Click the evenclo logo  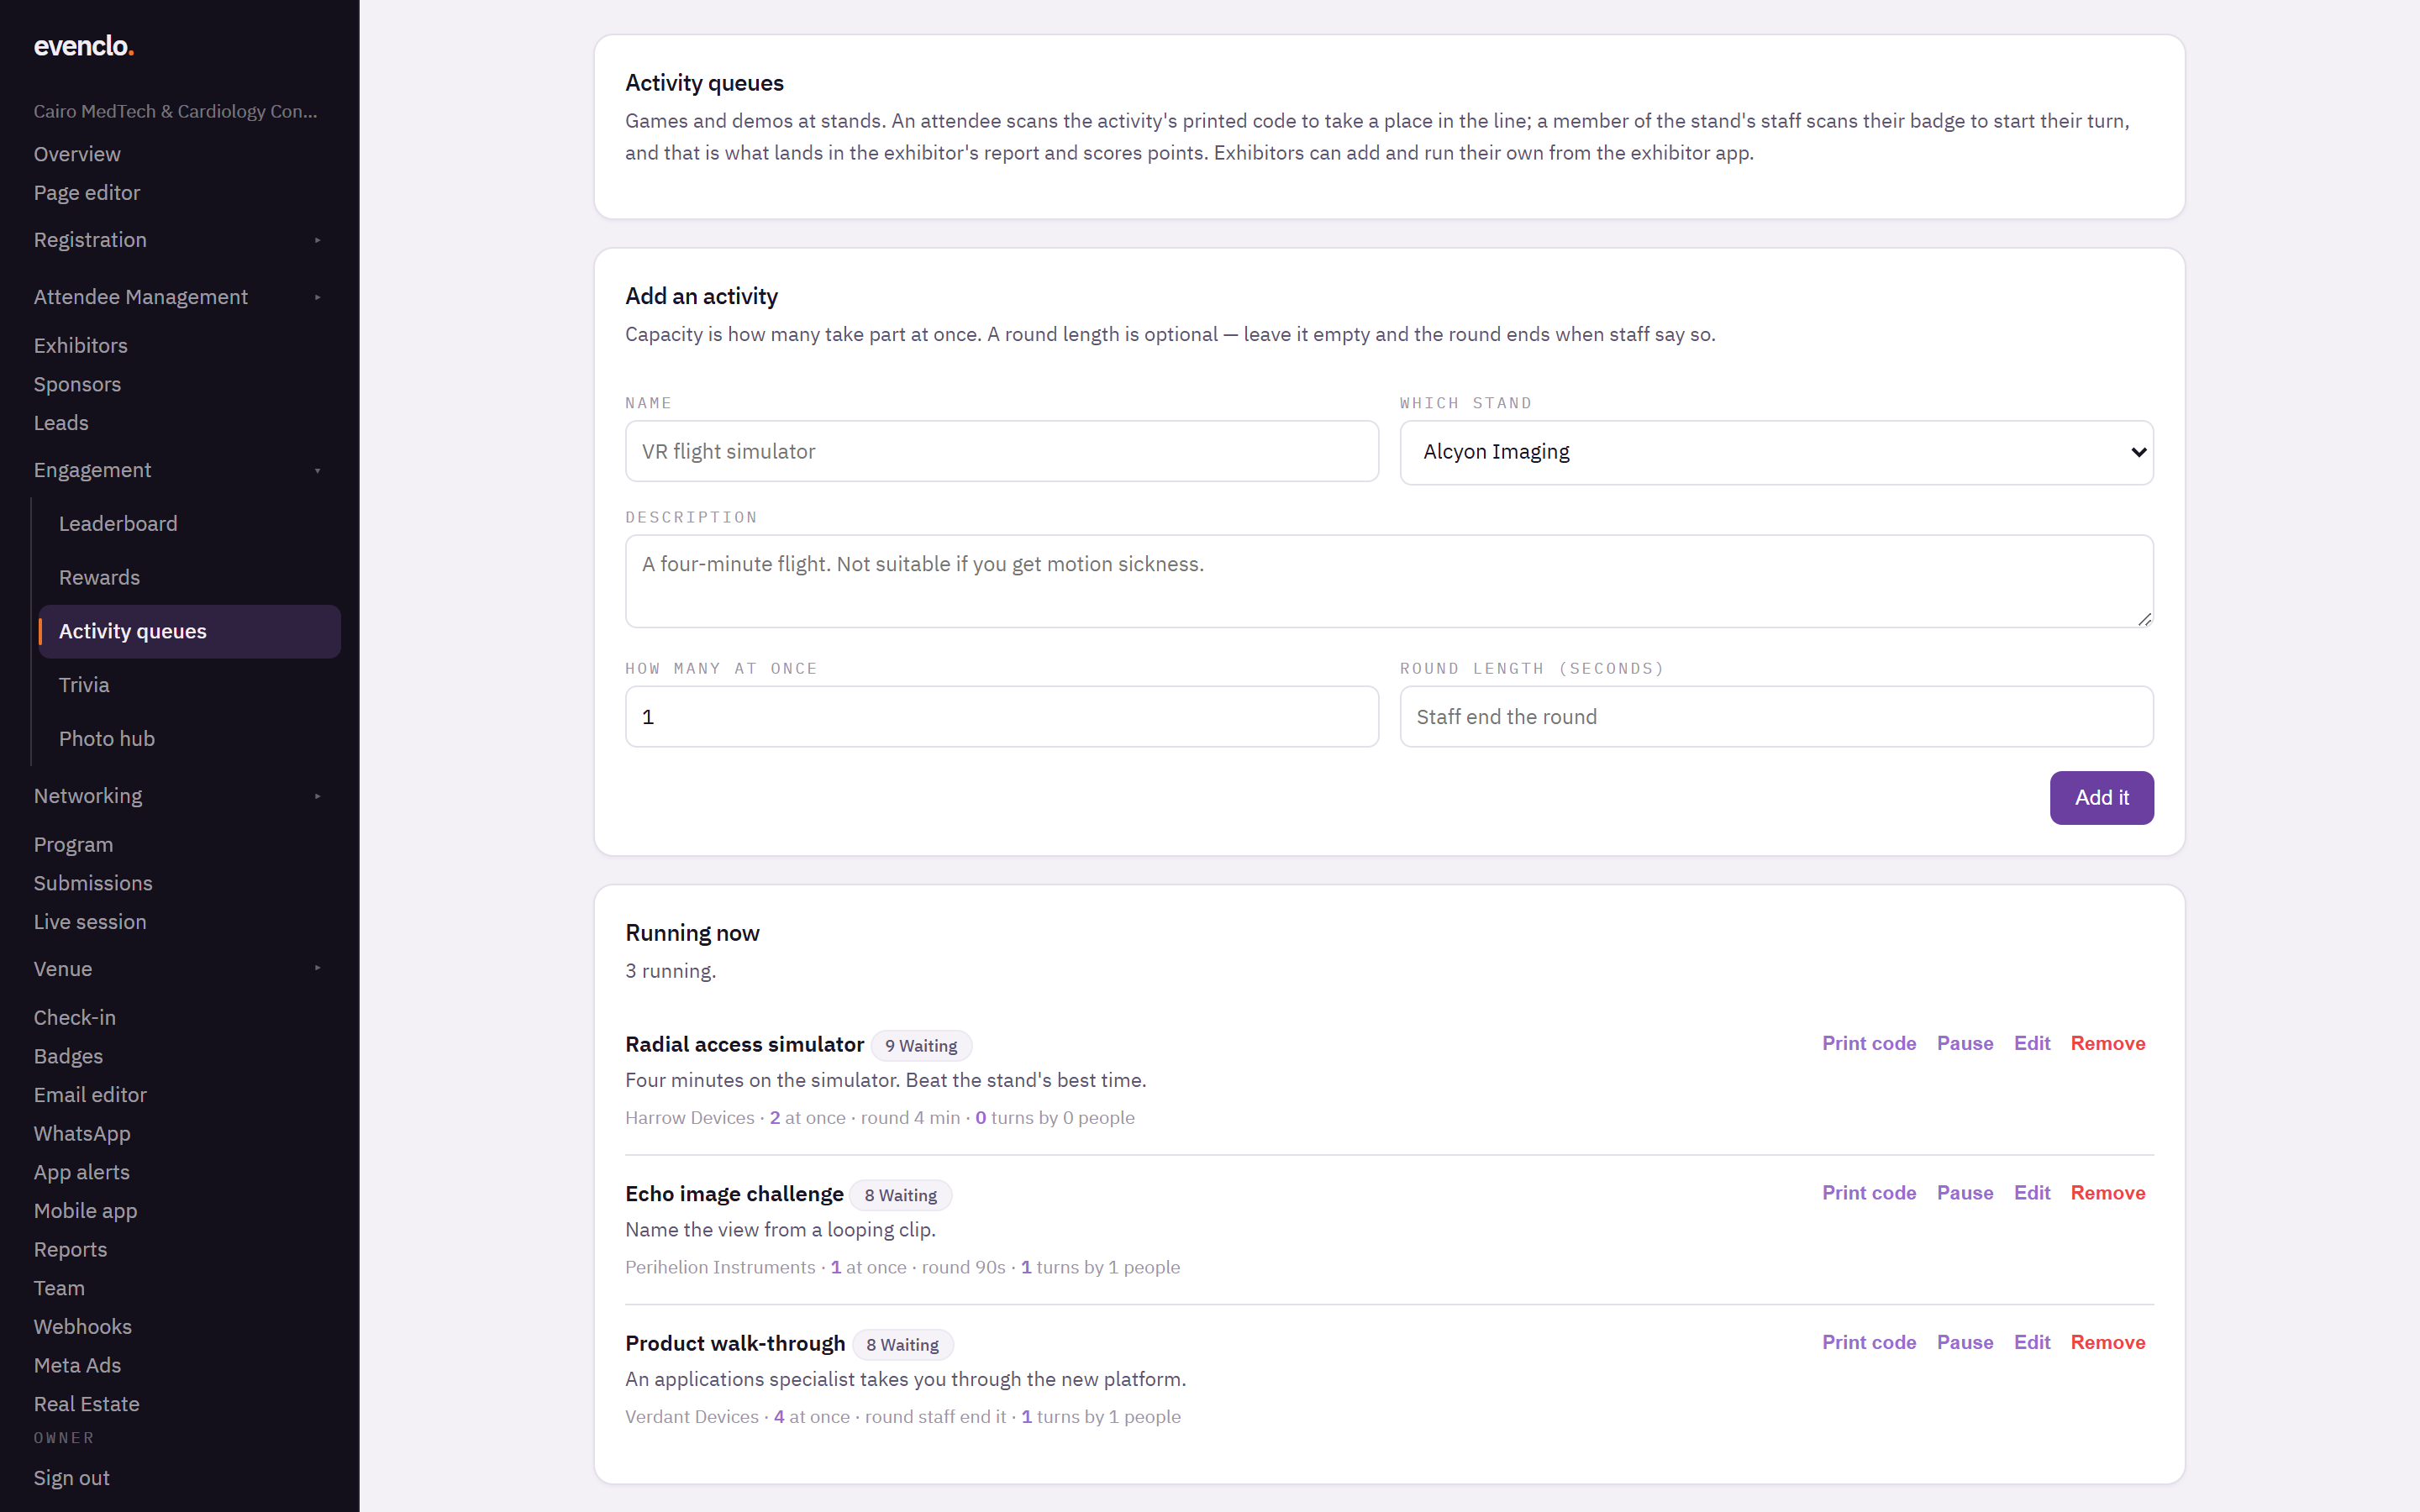84,46
